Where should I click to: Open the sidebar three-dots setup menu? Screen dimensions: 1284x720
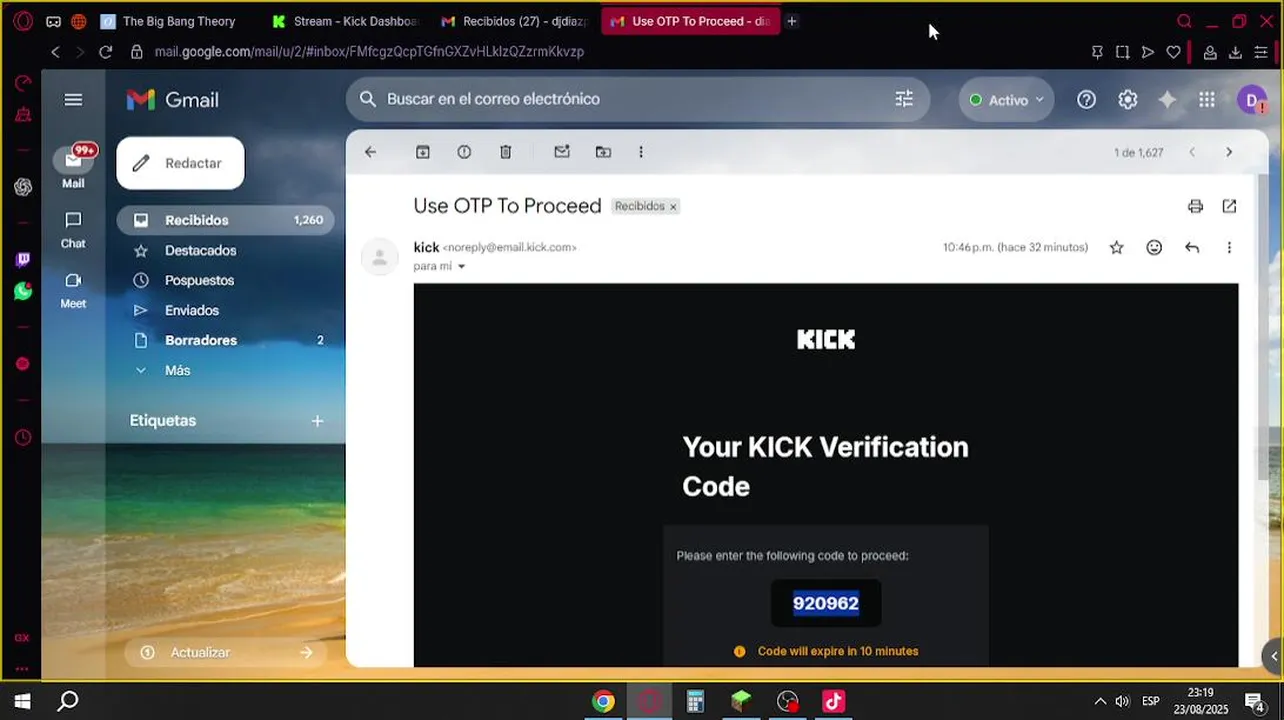pyautogui.click(x=22, y=669)
